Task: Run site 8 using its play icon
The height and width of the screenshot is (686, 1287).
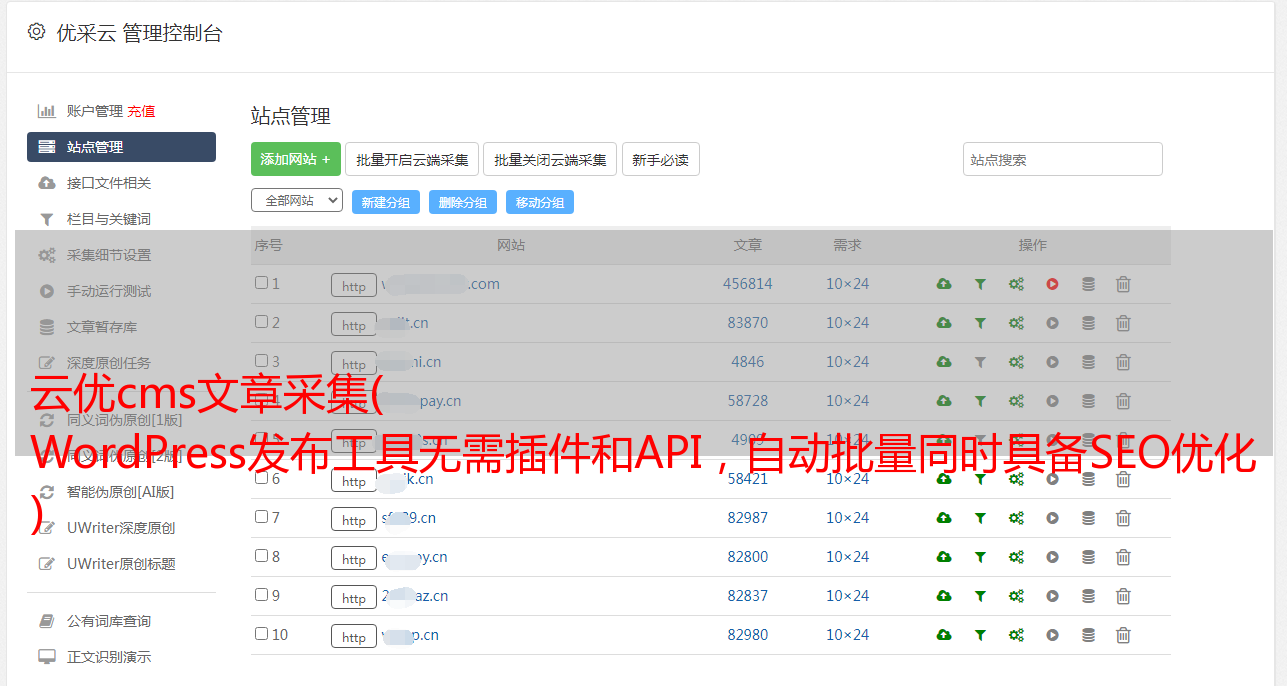Action: [1052, 557]
